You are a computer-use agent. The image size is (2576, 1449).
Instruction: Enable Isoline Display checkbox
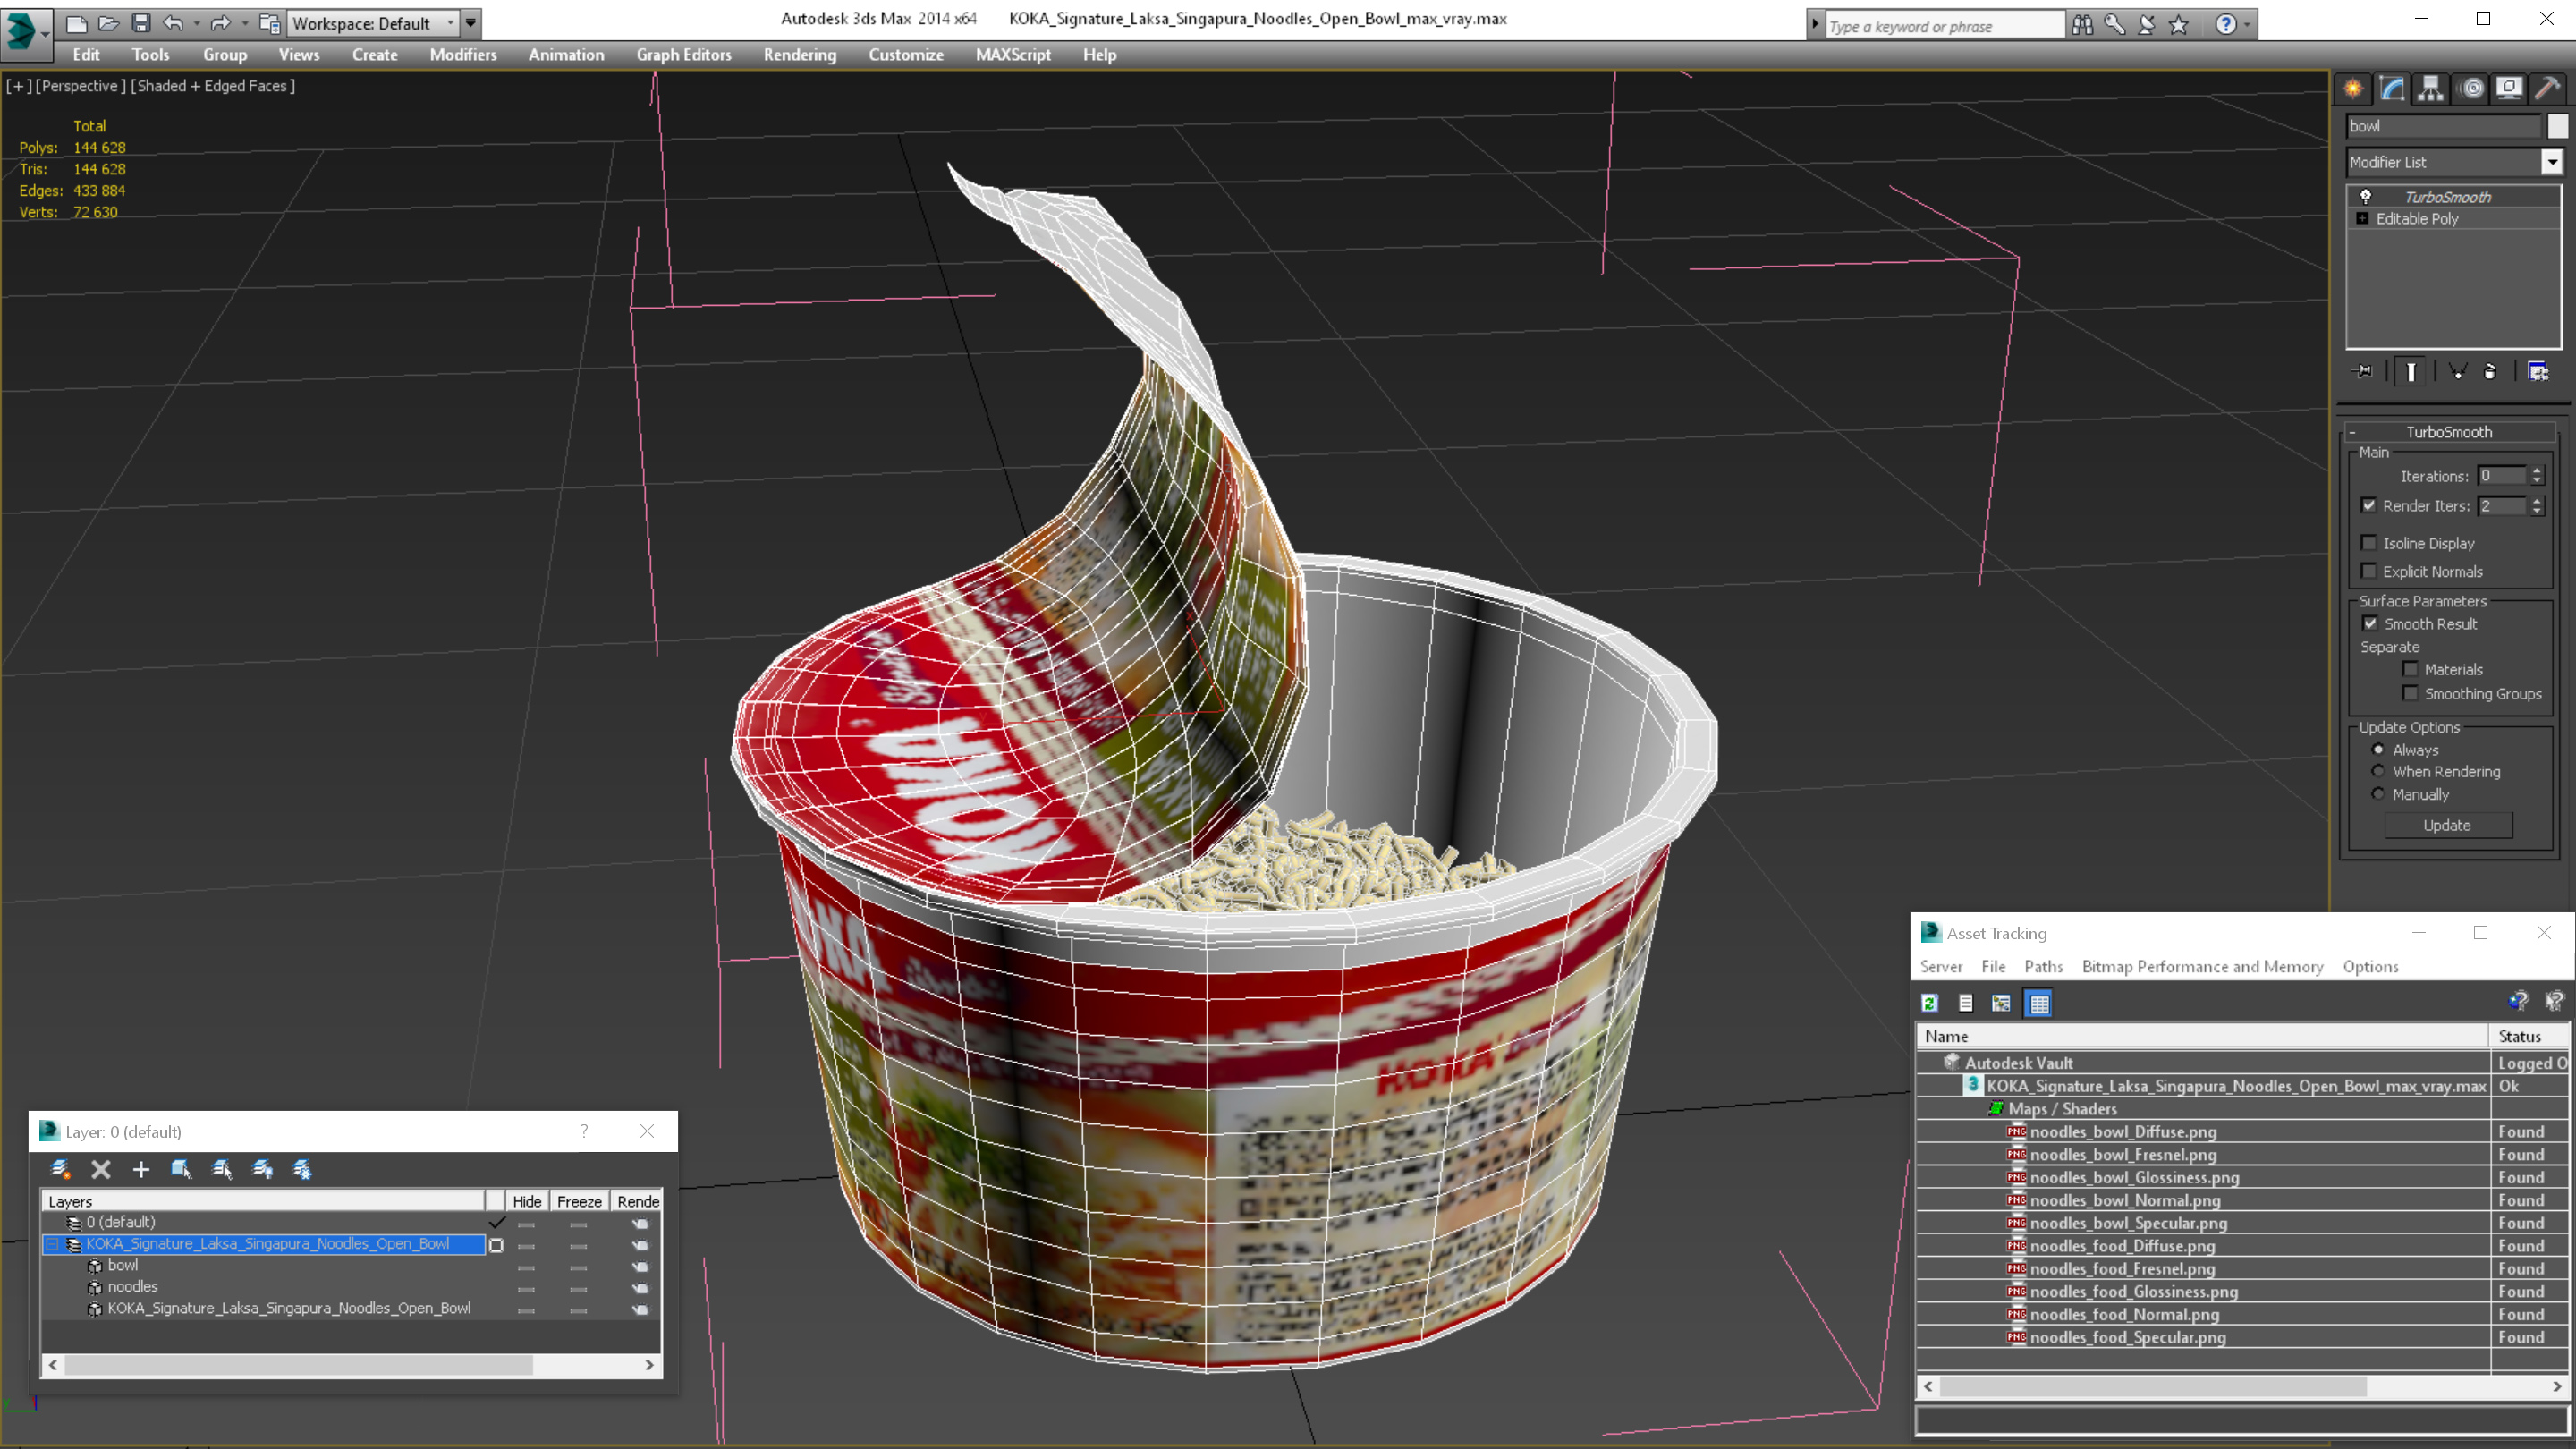2369,543
